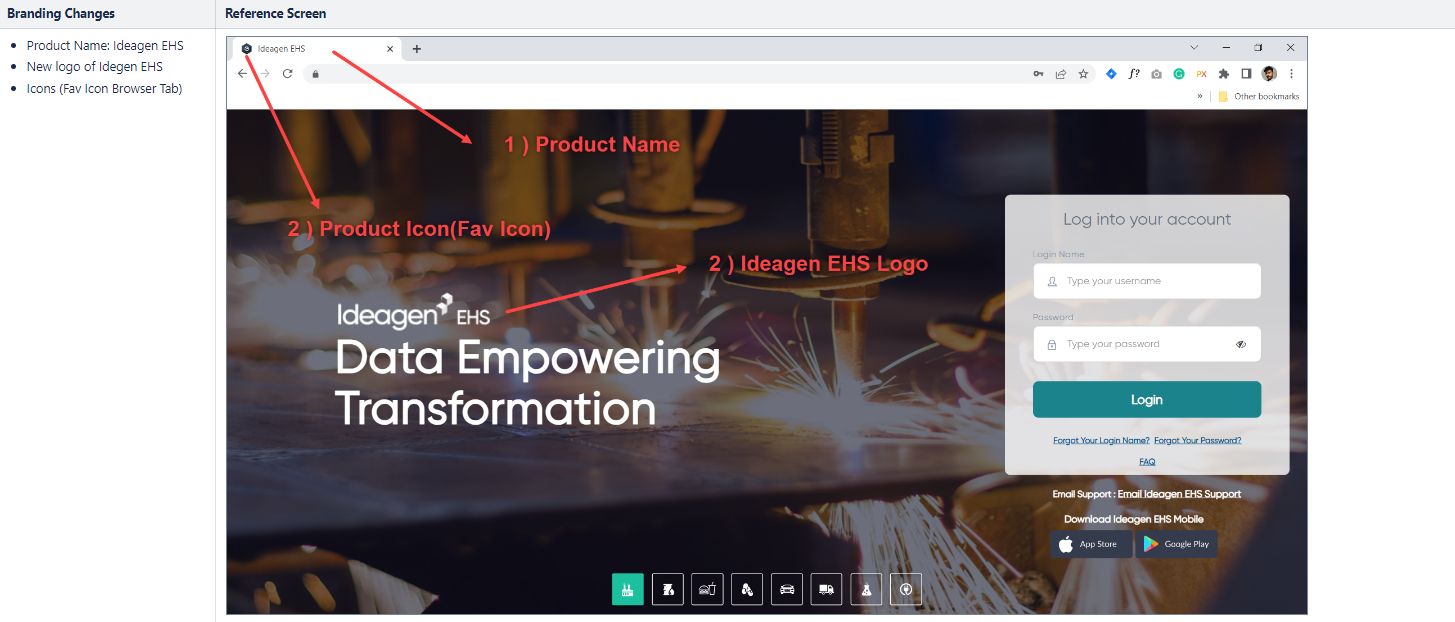Select the delivery truck industry icon
Viewport: 1455px width, 622px height.
826,589
